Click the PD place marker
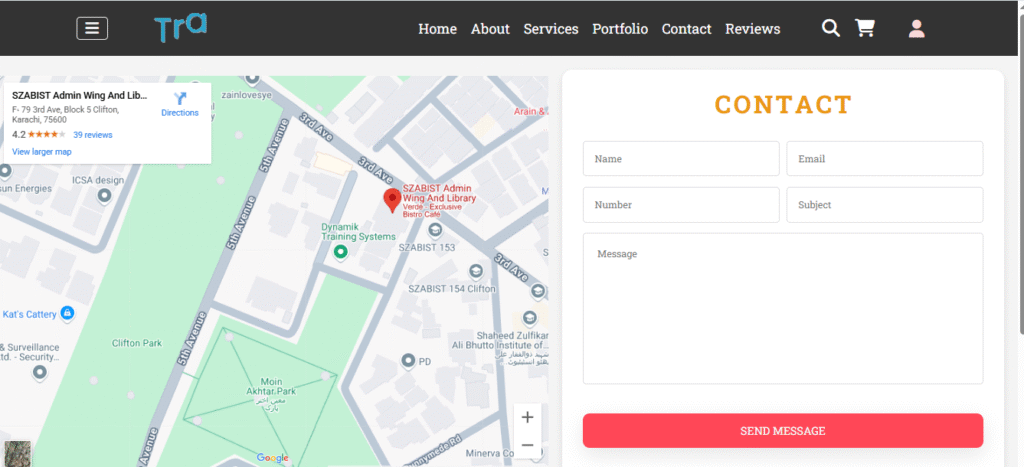 [408, 361]
